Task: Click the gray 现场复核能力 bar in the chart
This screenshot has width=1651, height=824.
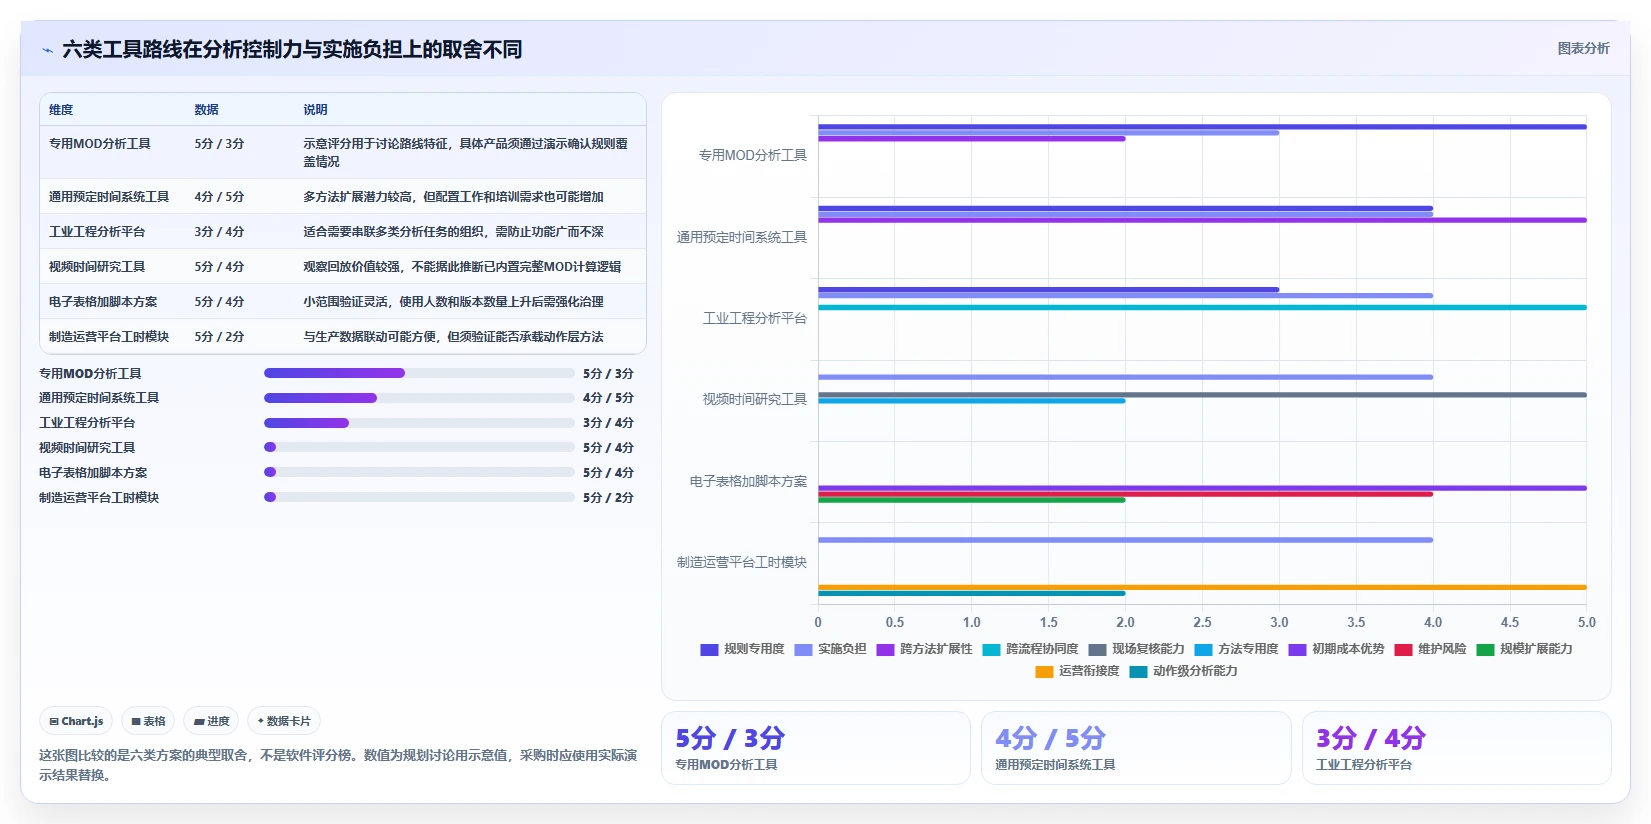Action: coord(1202,395)
